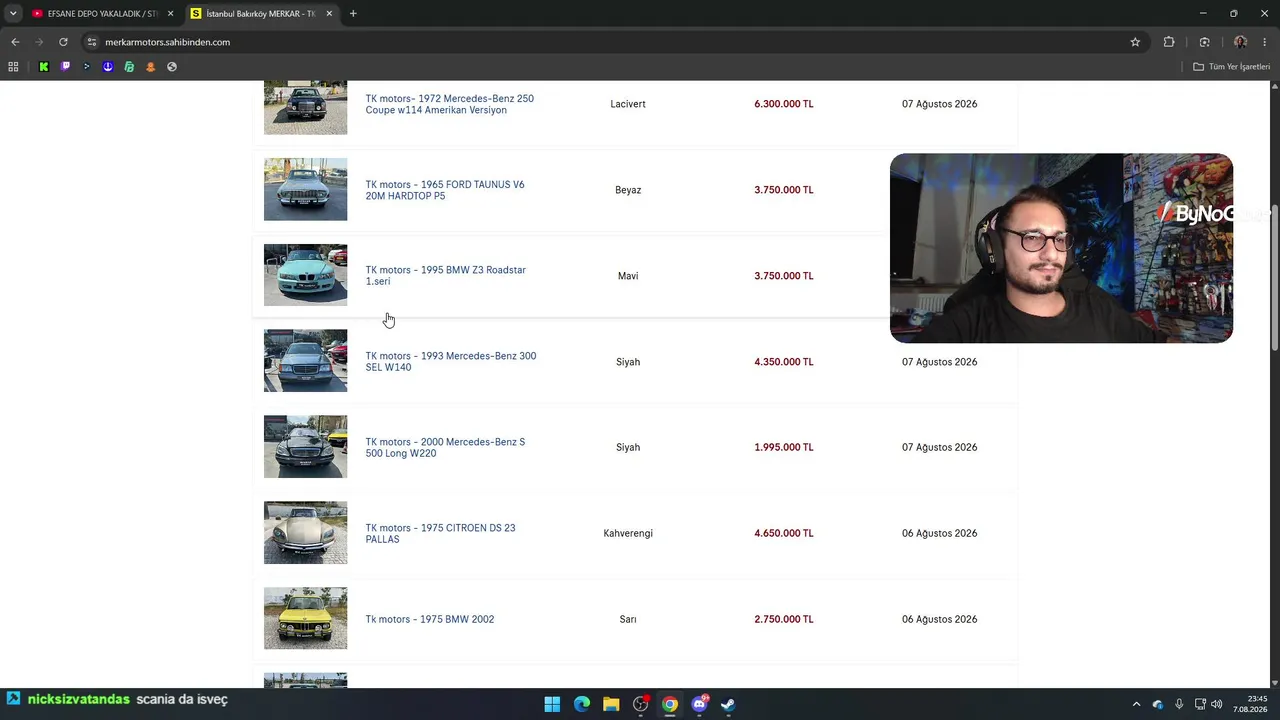Click the page's vertical scrollbar thumb
1280x720 pixels.
(x=1275, y=279)
